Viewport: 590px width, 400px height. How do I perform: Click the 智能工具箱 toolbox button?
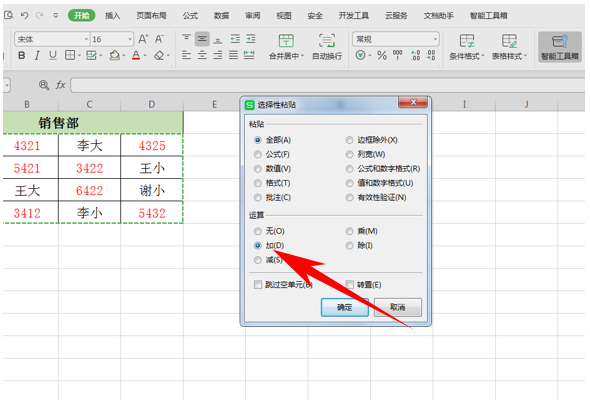pos(560,47)
